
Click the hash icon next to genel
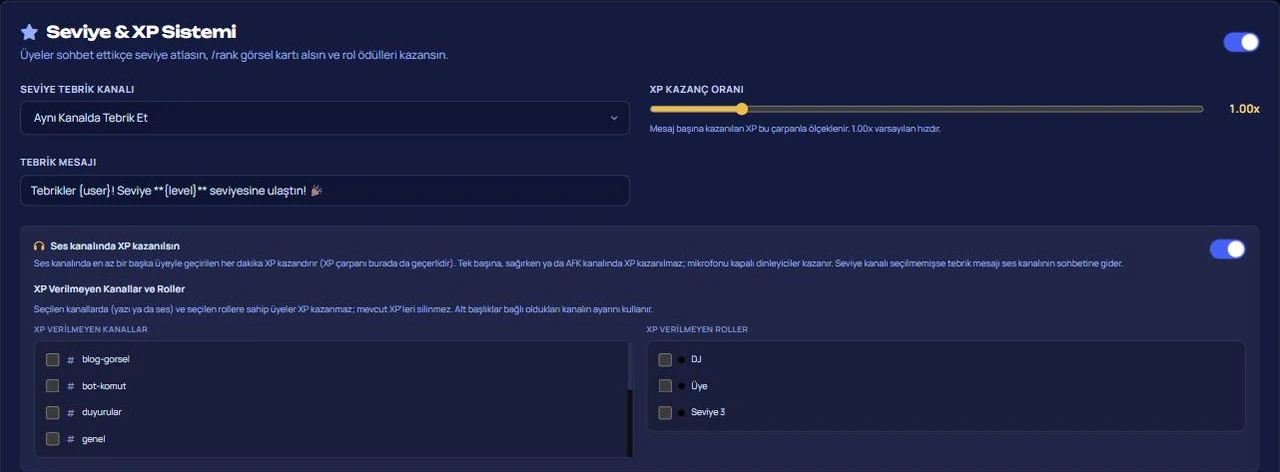71,439
